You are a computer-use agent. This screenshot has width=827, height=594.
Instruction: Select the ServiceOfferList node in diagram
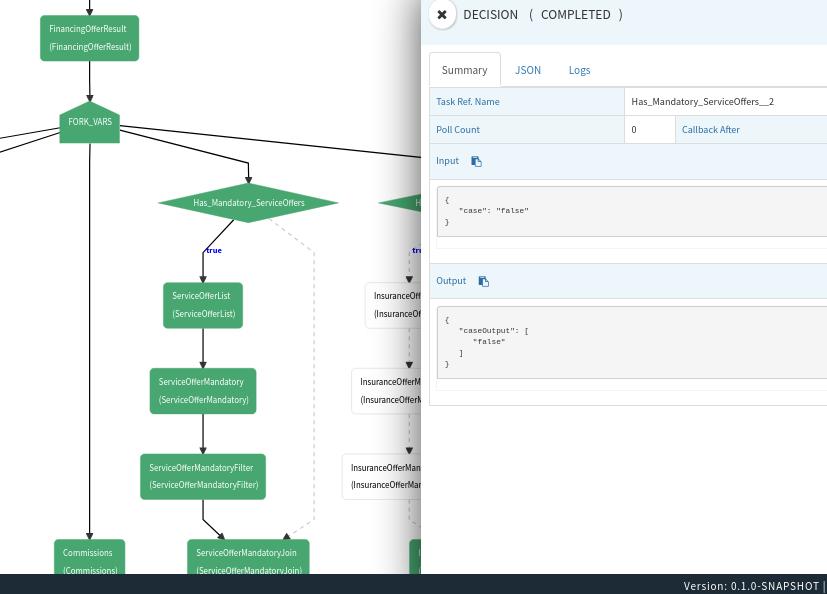(202, 305)
